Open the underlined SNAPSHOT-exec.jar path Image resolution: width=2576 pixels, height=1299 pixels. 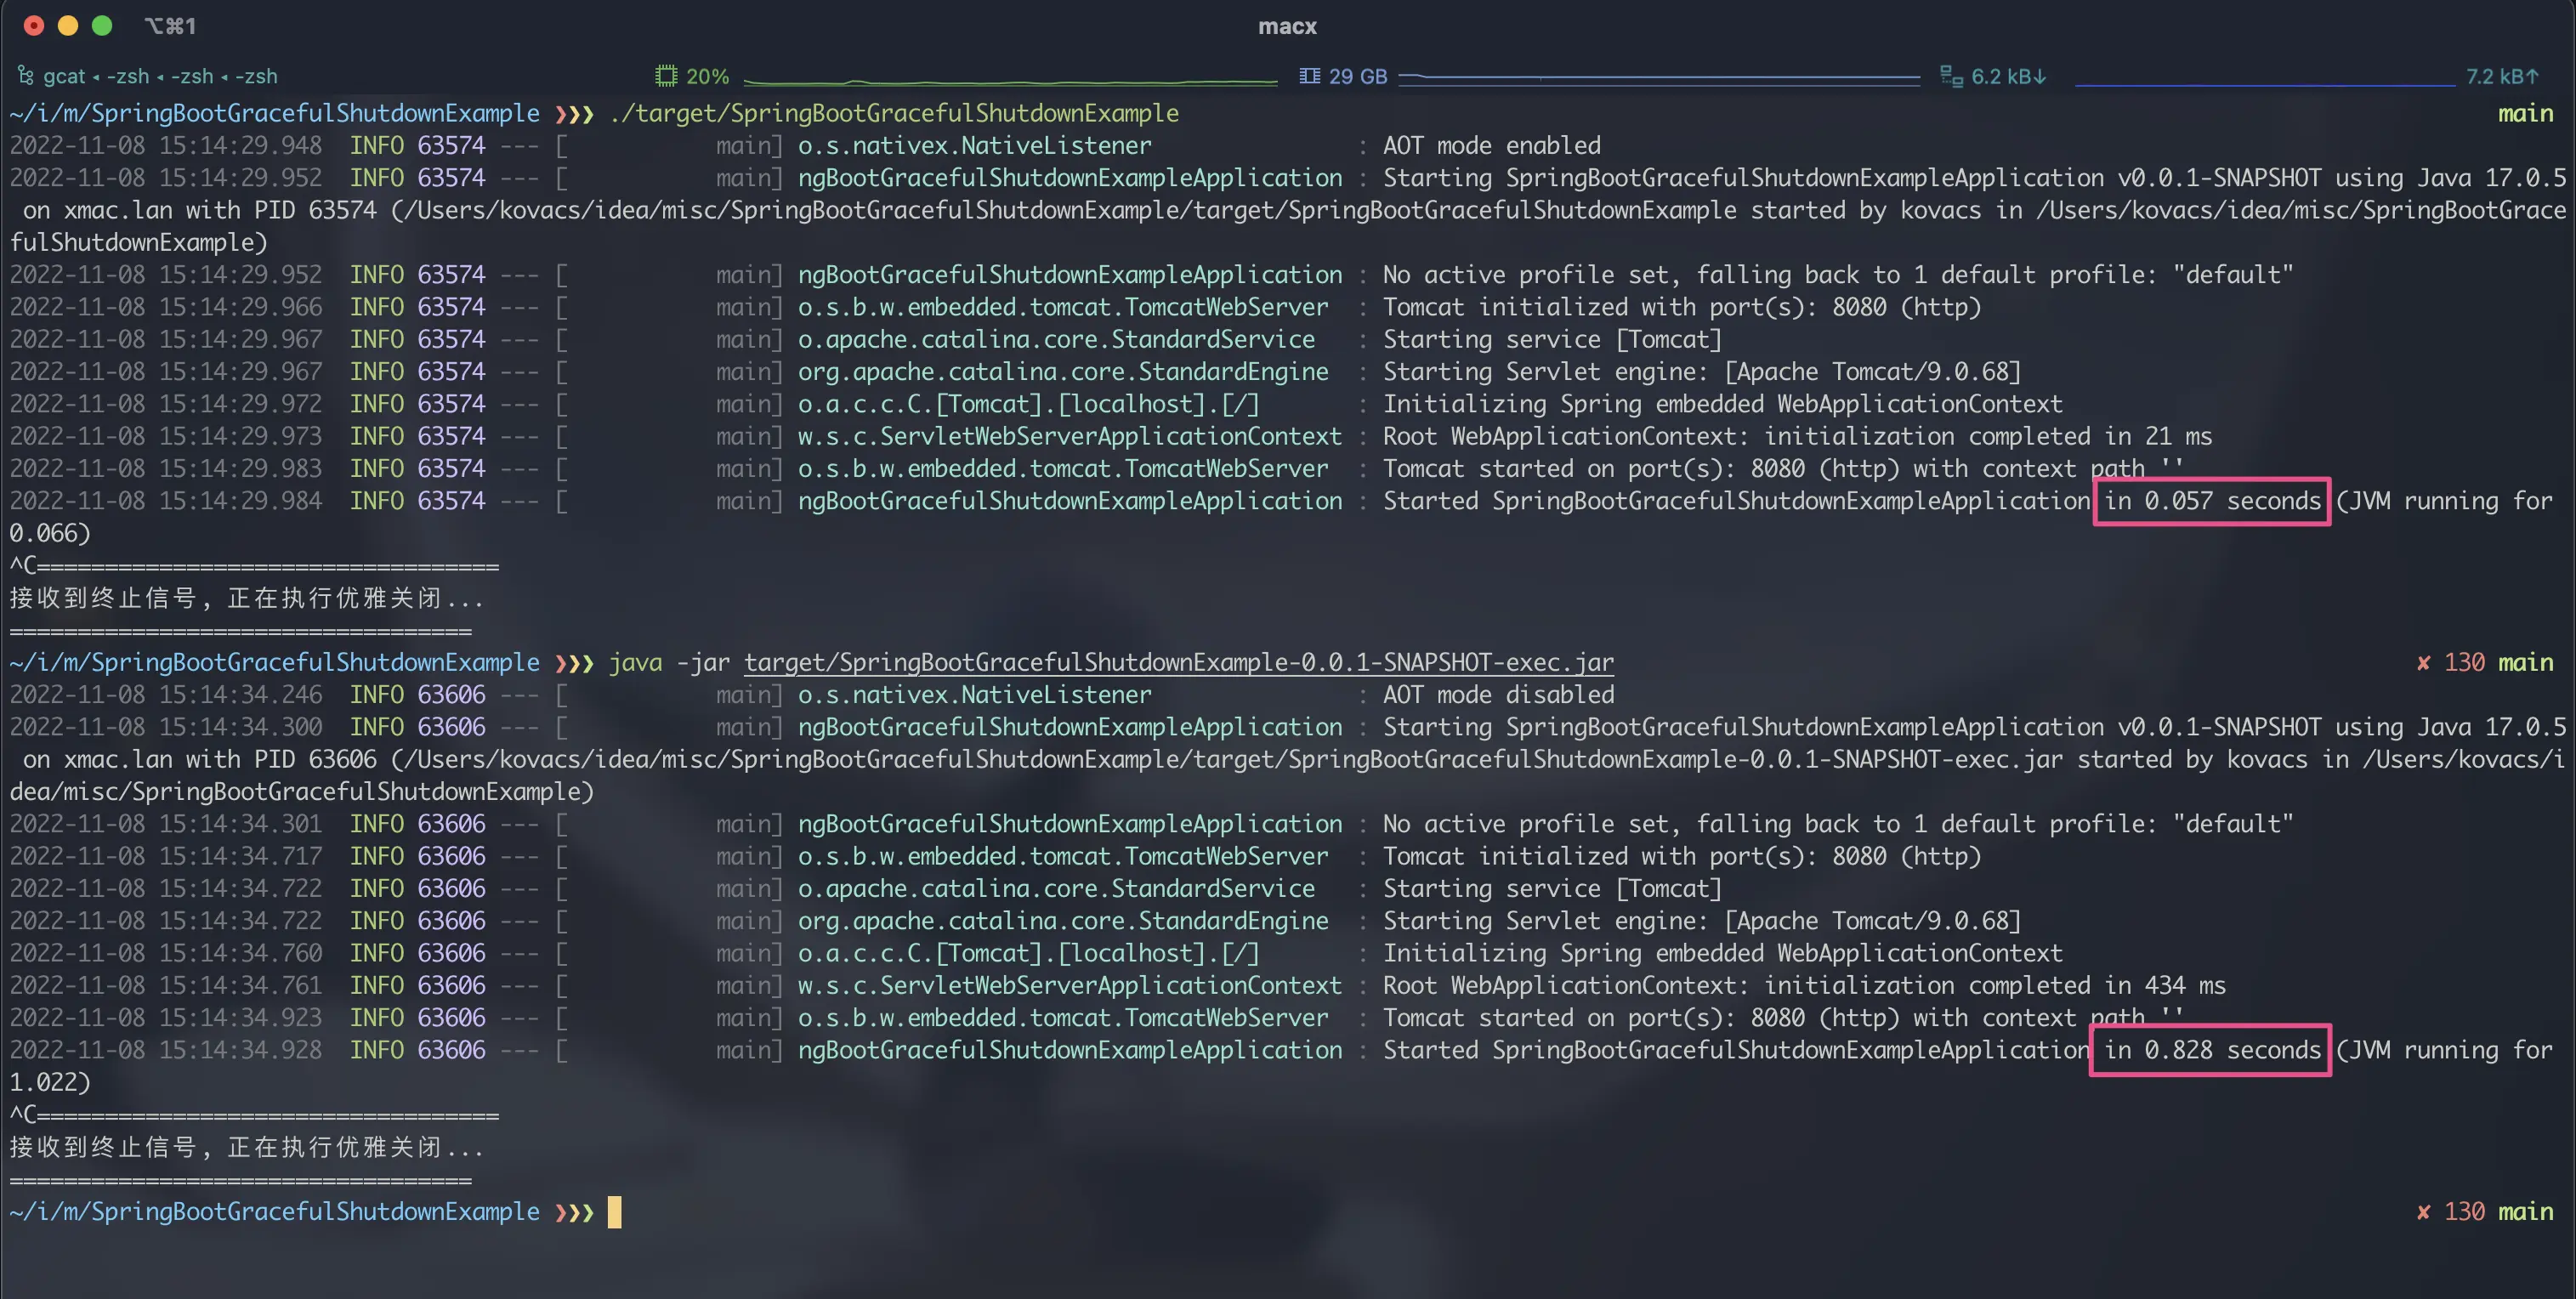[1179, 662]
